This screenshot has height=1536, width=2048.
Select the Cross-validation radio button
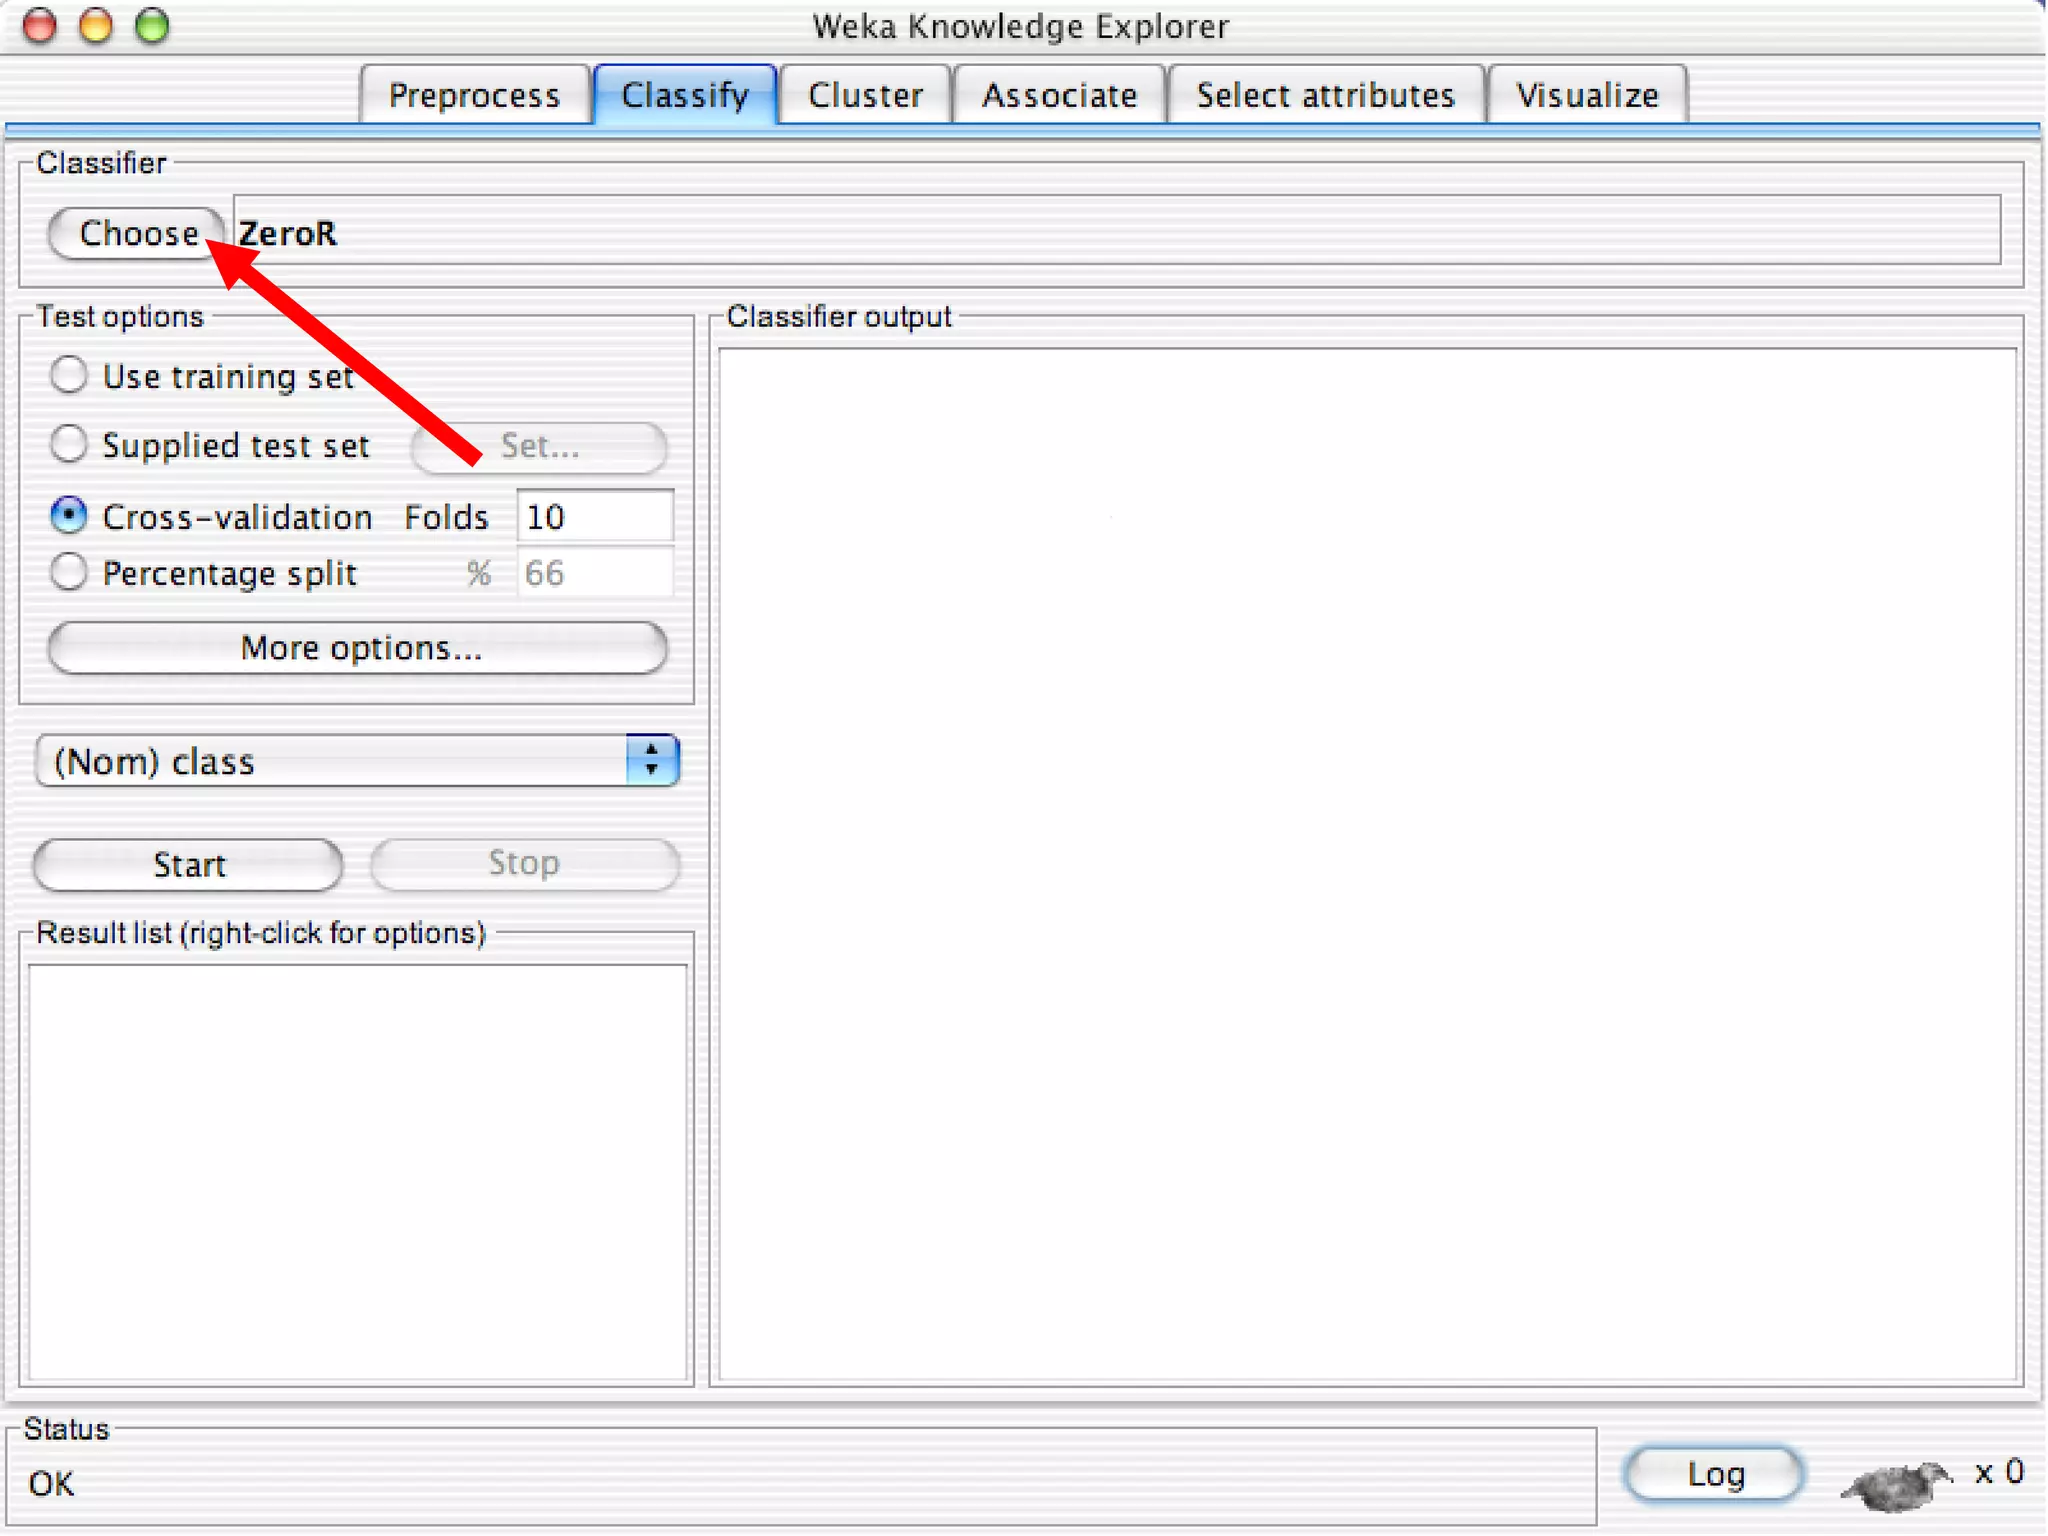tap(69, 516)
